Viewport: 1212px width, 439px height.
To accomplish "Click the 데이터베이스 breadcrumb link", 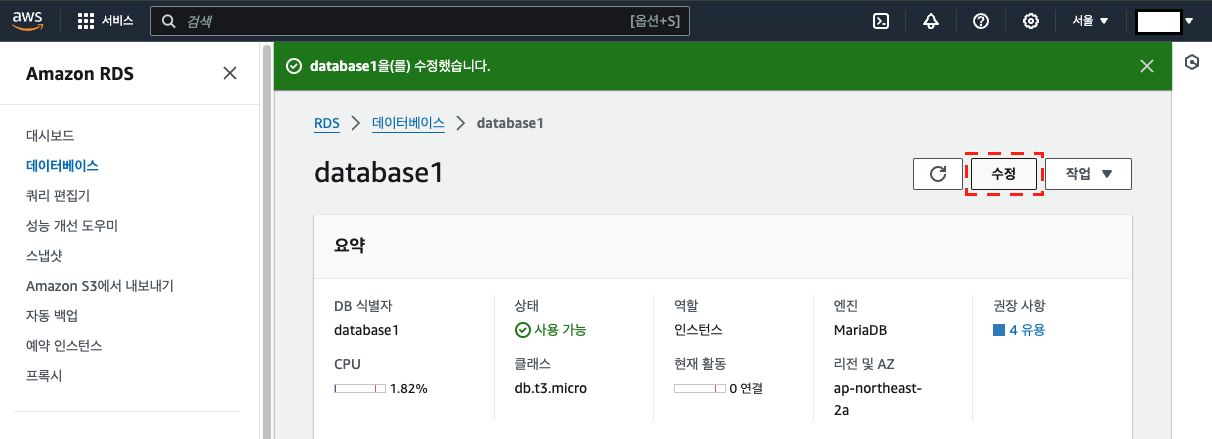I will coord(408,123).
